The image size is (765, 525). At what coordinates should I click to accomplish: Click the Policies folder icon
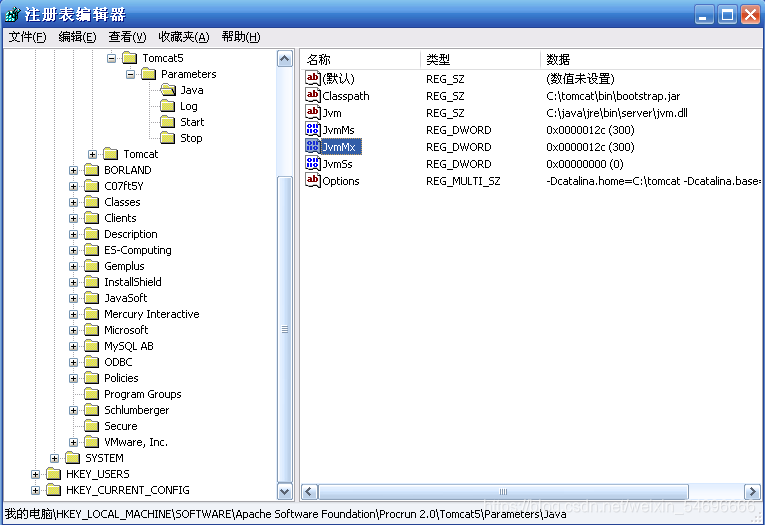pyautogui.click(x=91, y=378)
